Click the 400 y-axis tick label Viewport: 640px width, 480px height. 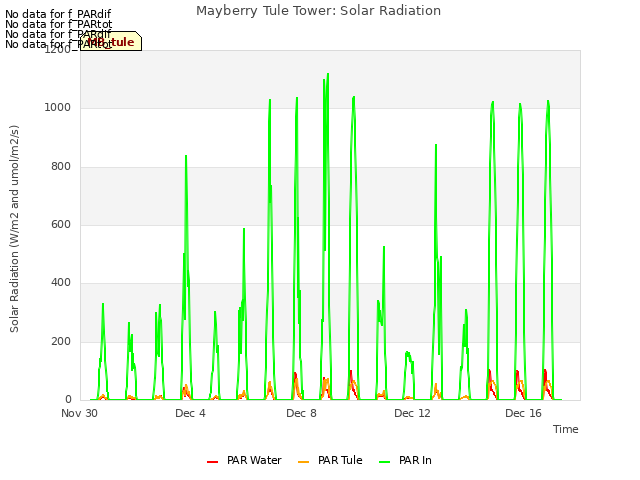coord(61,283)
